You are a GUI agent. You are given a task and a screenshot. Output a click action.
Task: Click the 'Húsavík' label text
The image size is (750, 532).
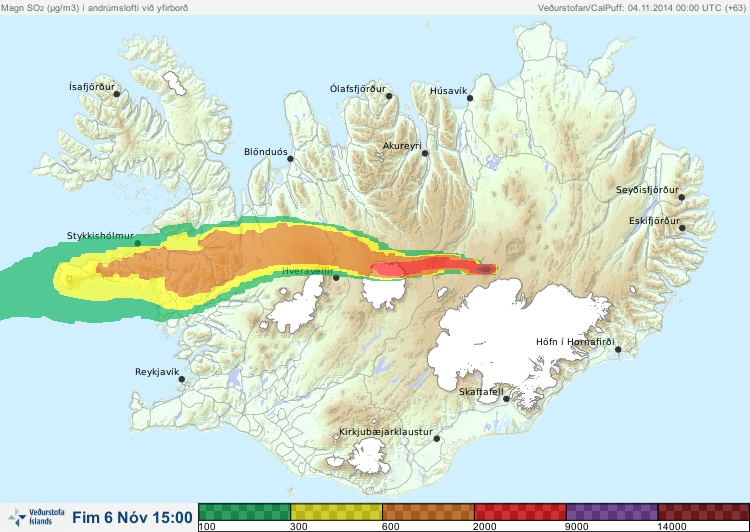click(448, 91)
